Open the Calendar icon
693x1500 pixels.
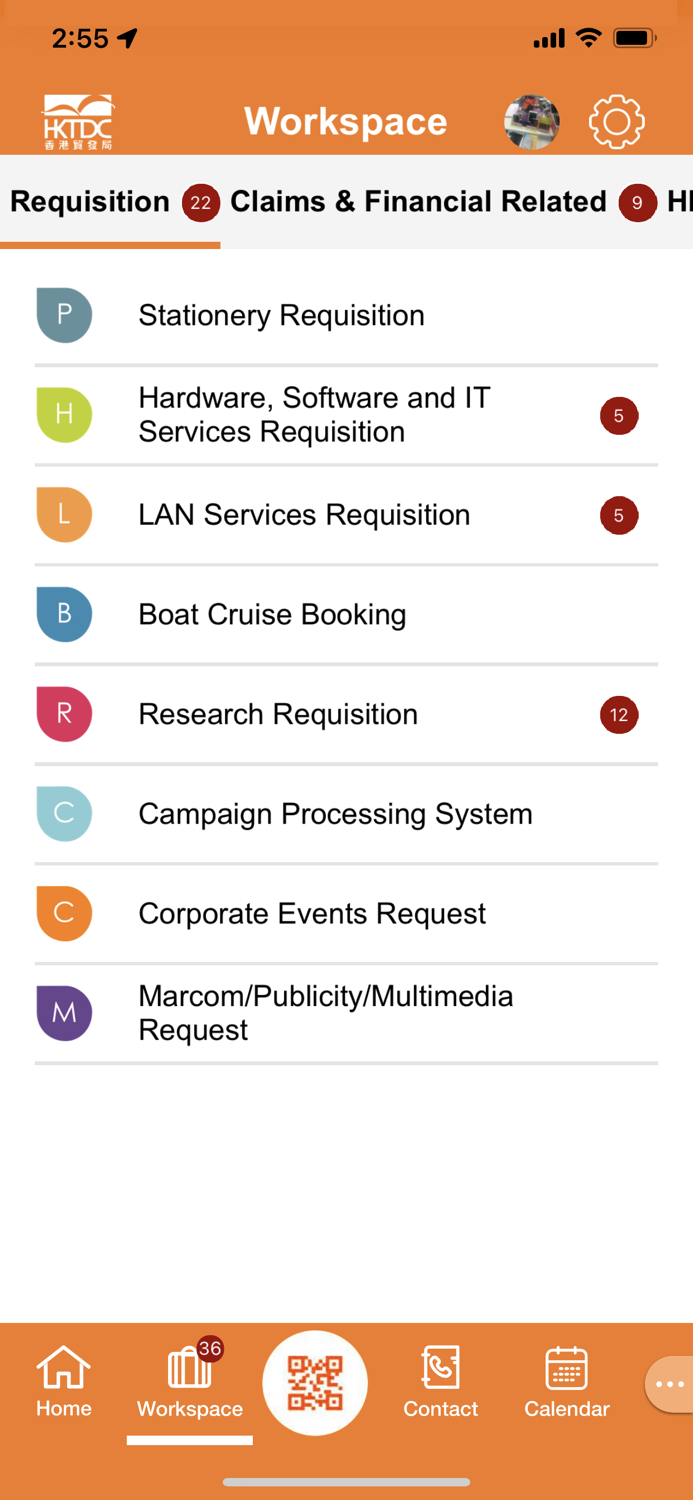(566, 1382)
